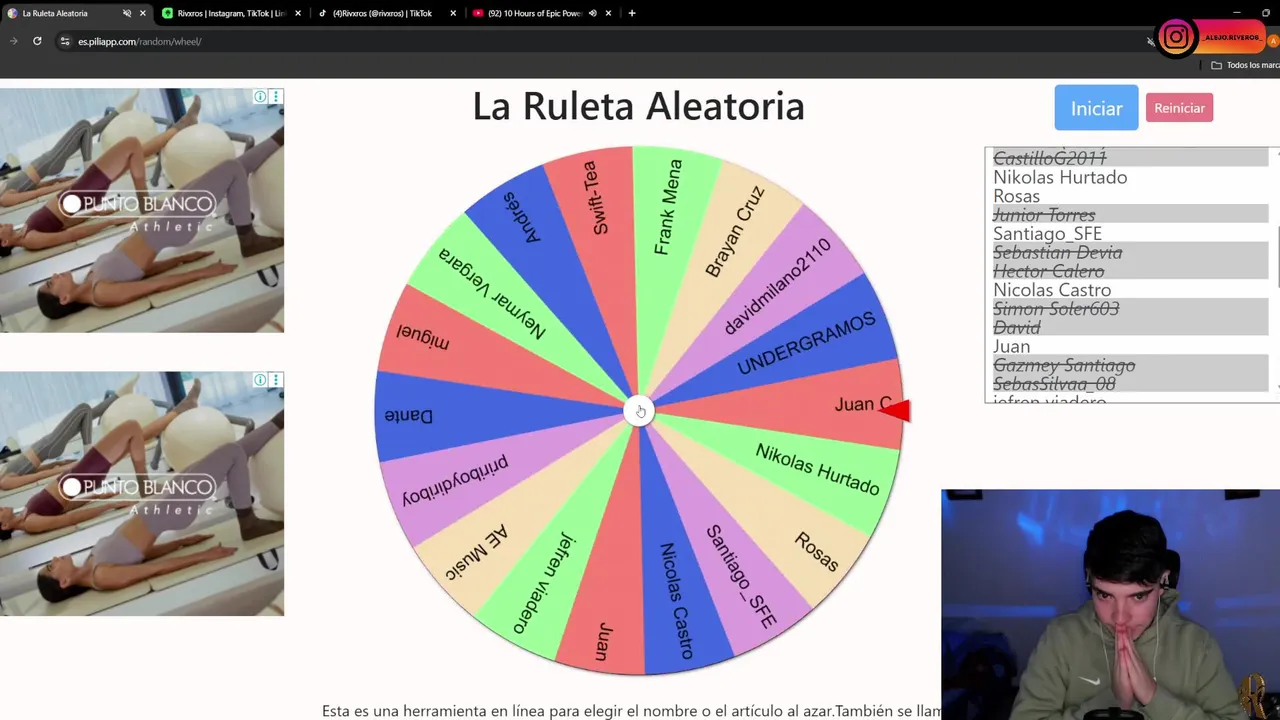Viewport: 1280px width, 720px height.
Task: Open a new browser tab
Action: (x=631, y=13)
